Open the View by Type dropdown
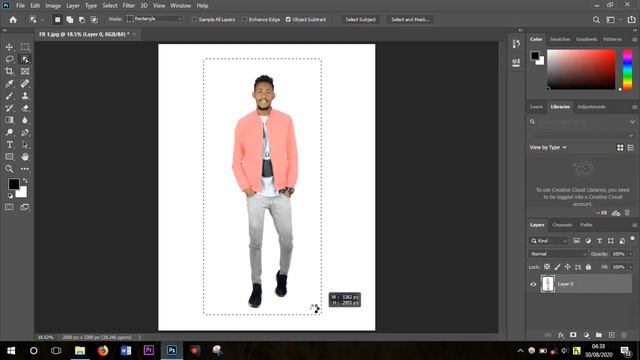Viewport: 640px width, 360px height. tap(548, 147)
